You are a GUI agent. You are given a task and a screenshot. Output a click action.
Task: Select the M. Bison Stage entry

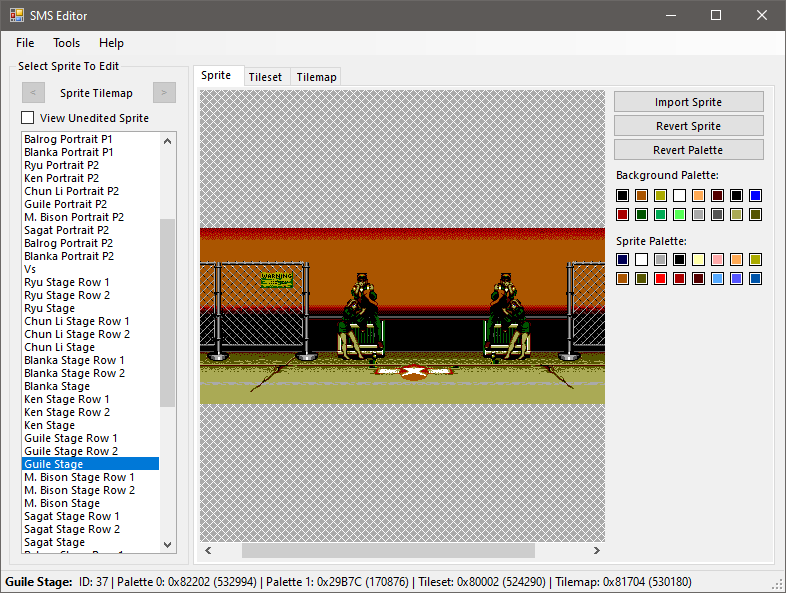[x=91, y=503]
